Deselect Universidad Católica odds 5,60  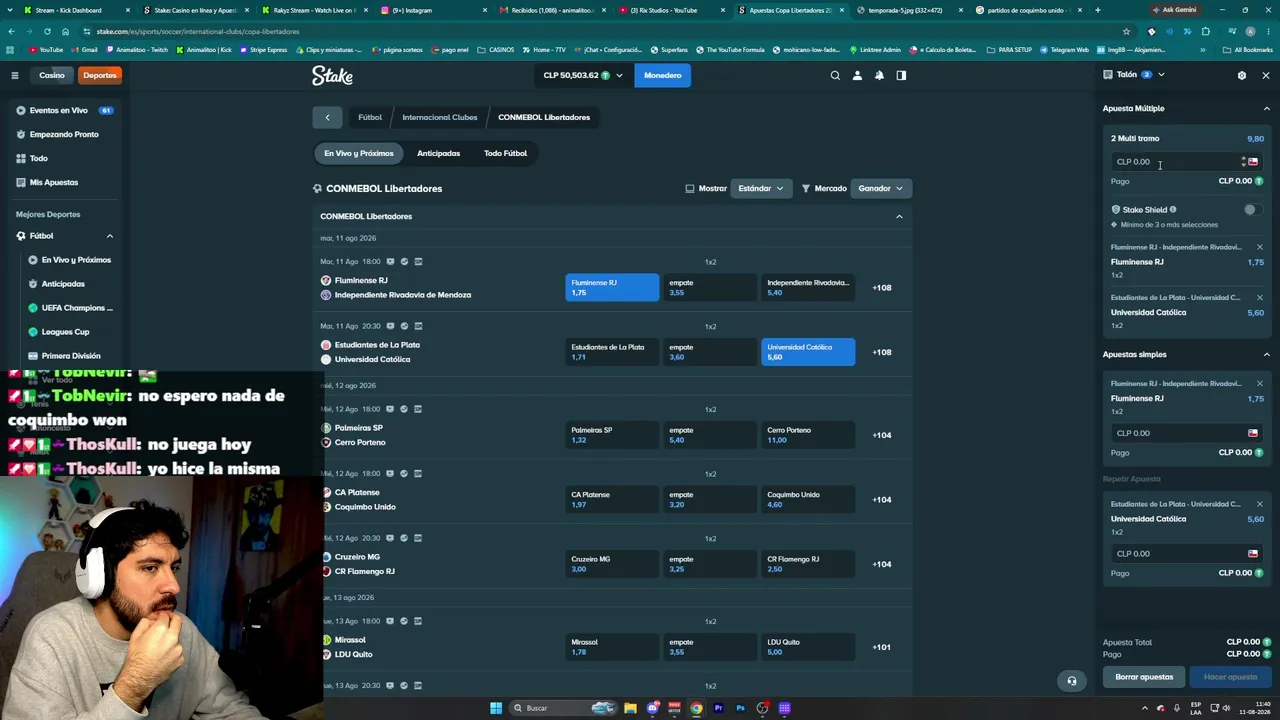click(x=808, y=352)
